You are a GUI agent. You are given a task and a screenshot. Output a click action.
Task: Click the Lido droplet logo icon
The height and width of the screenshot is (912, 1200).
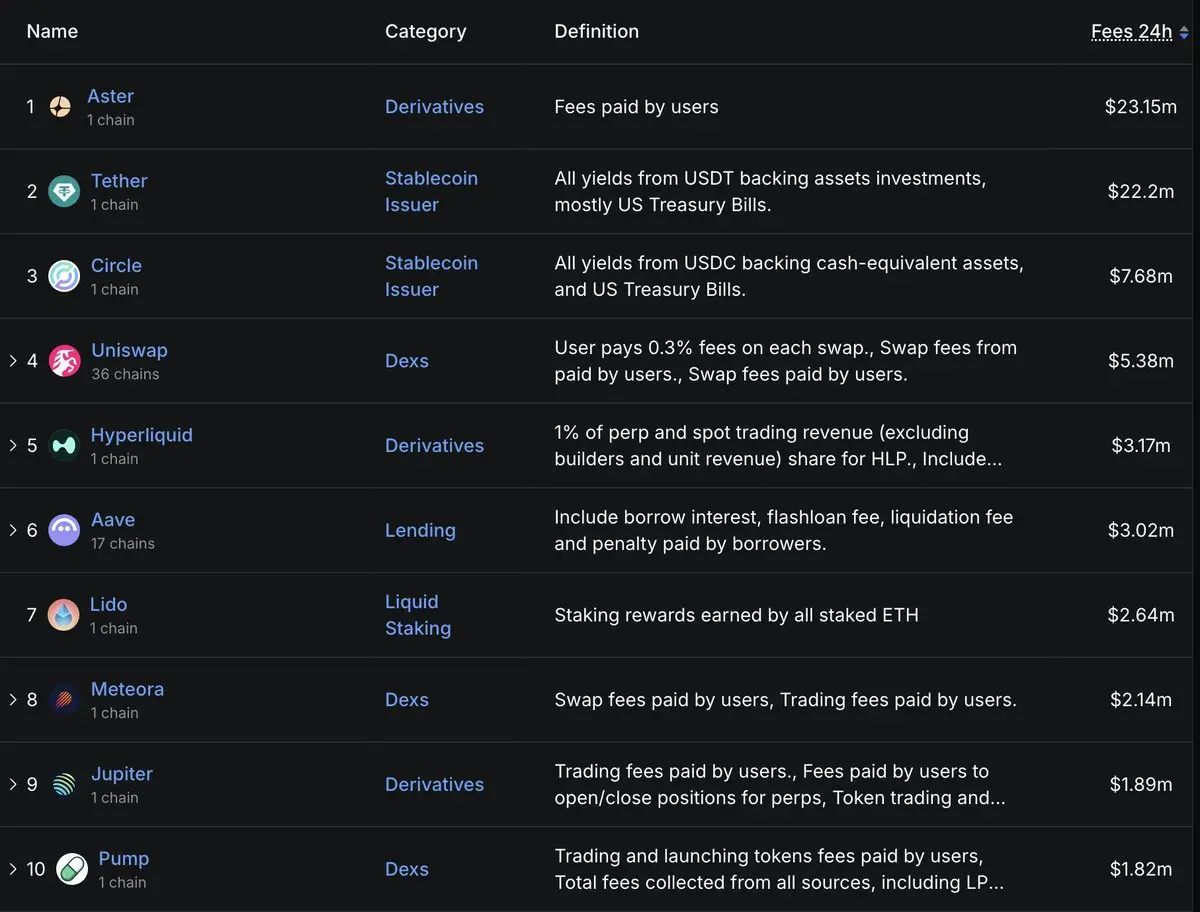tap(64, 615)
